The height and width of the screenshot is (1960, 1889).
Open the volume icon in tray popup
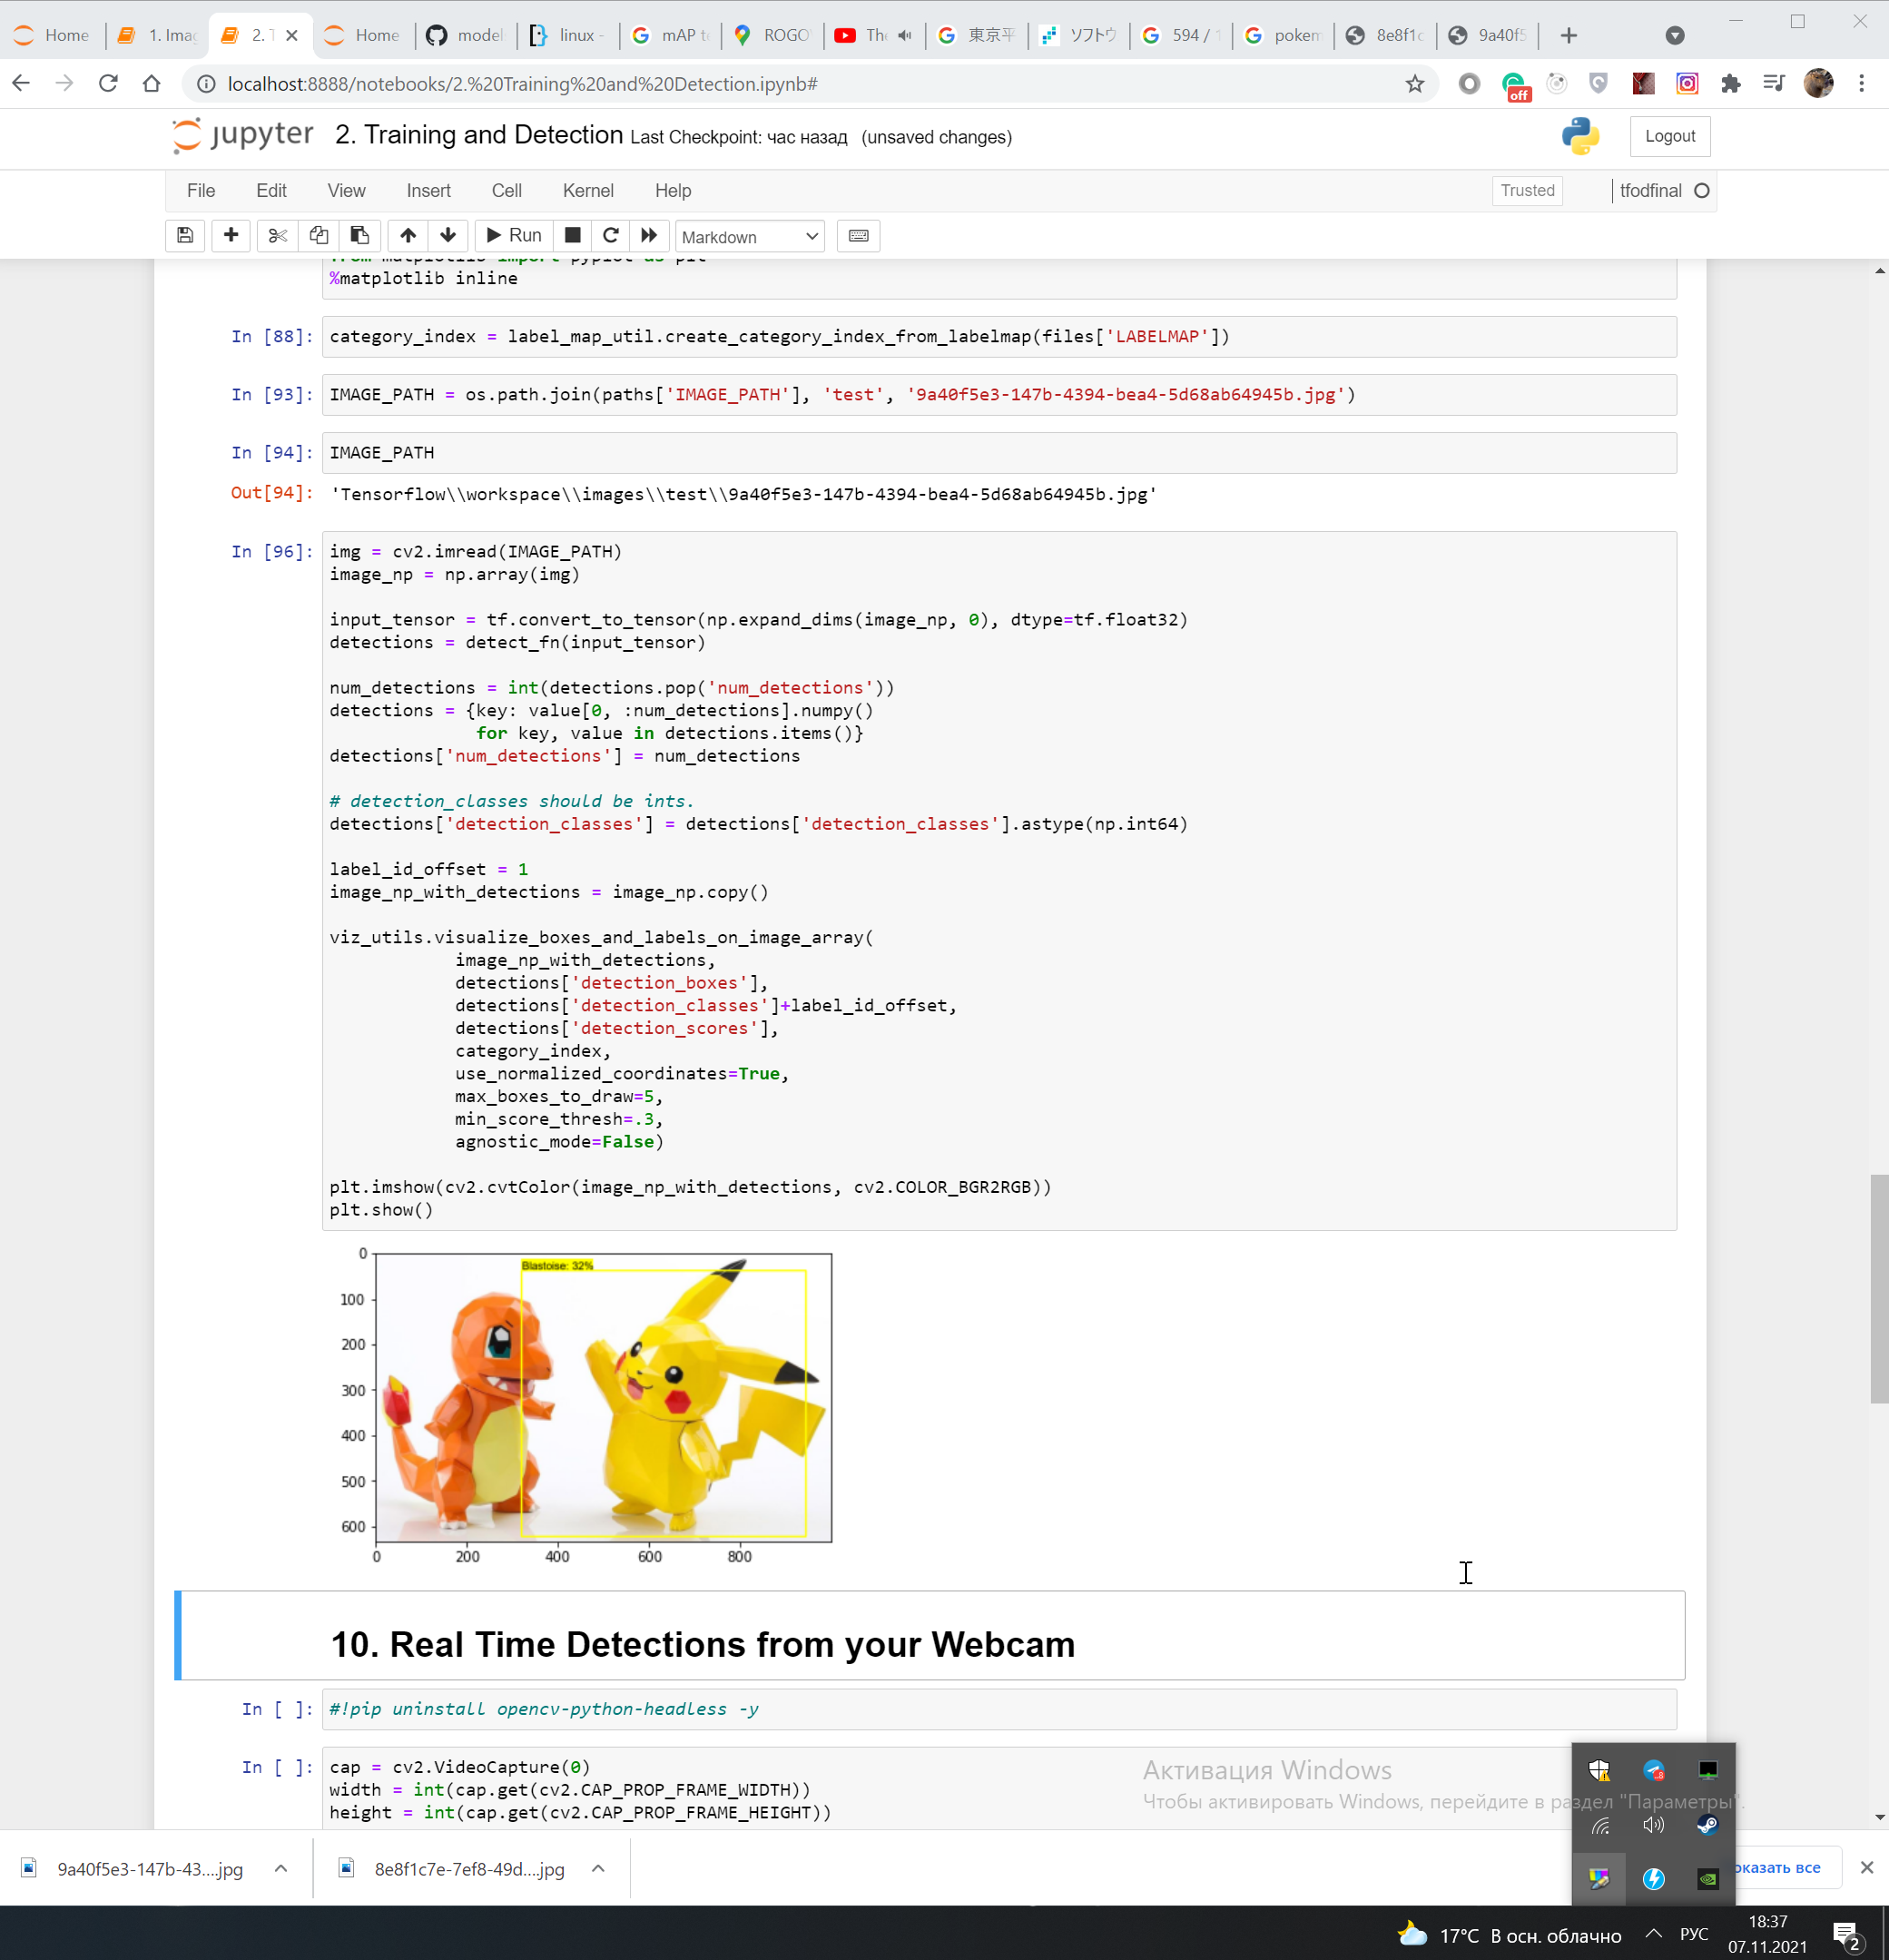(1653, 1824)
